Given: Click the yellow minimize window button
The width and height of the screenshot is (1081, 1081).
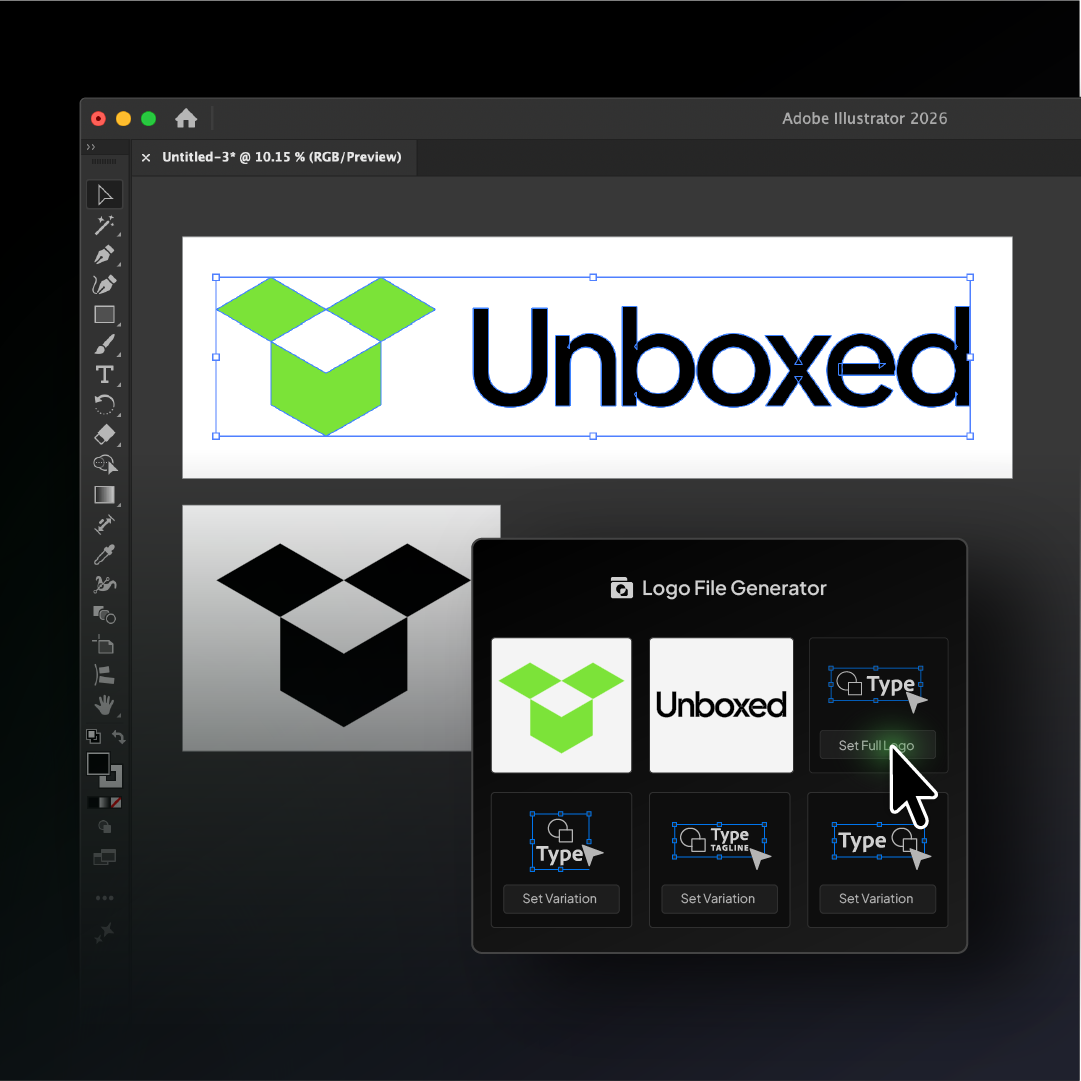Looking at the screenshot, I should (x=123, y=119).
